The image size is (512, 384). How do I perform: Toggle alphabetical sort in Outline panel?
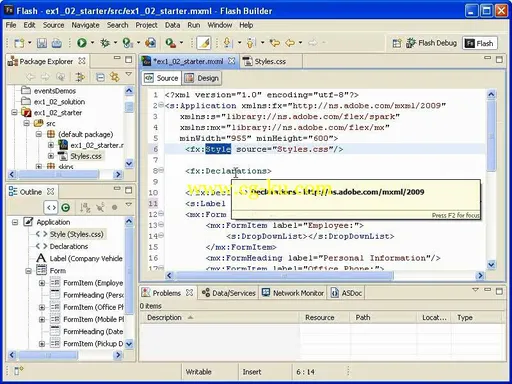[x=85, y=208]
